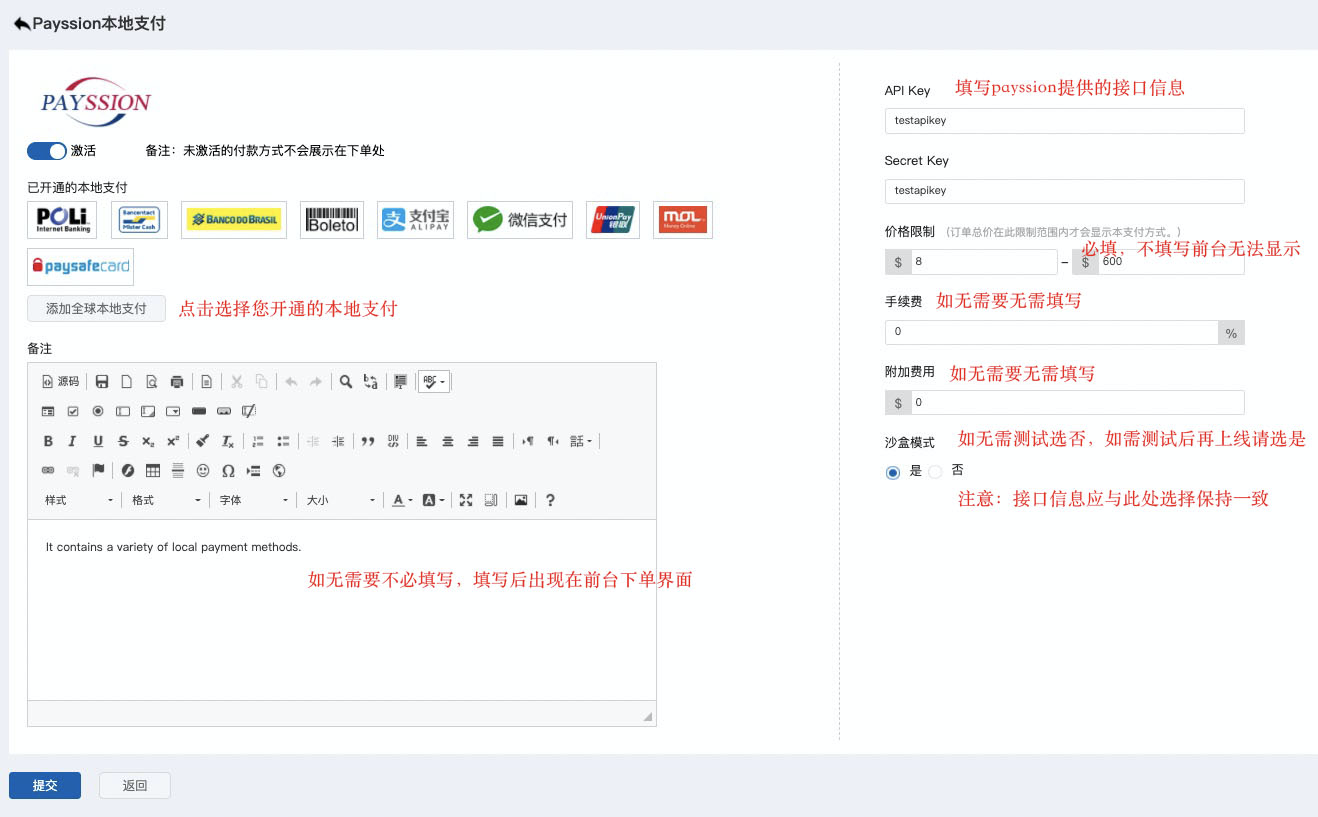Click the Select All icon

pyautogui.click(x=400, y=381)
